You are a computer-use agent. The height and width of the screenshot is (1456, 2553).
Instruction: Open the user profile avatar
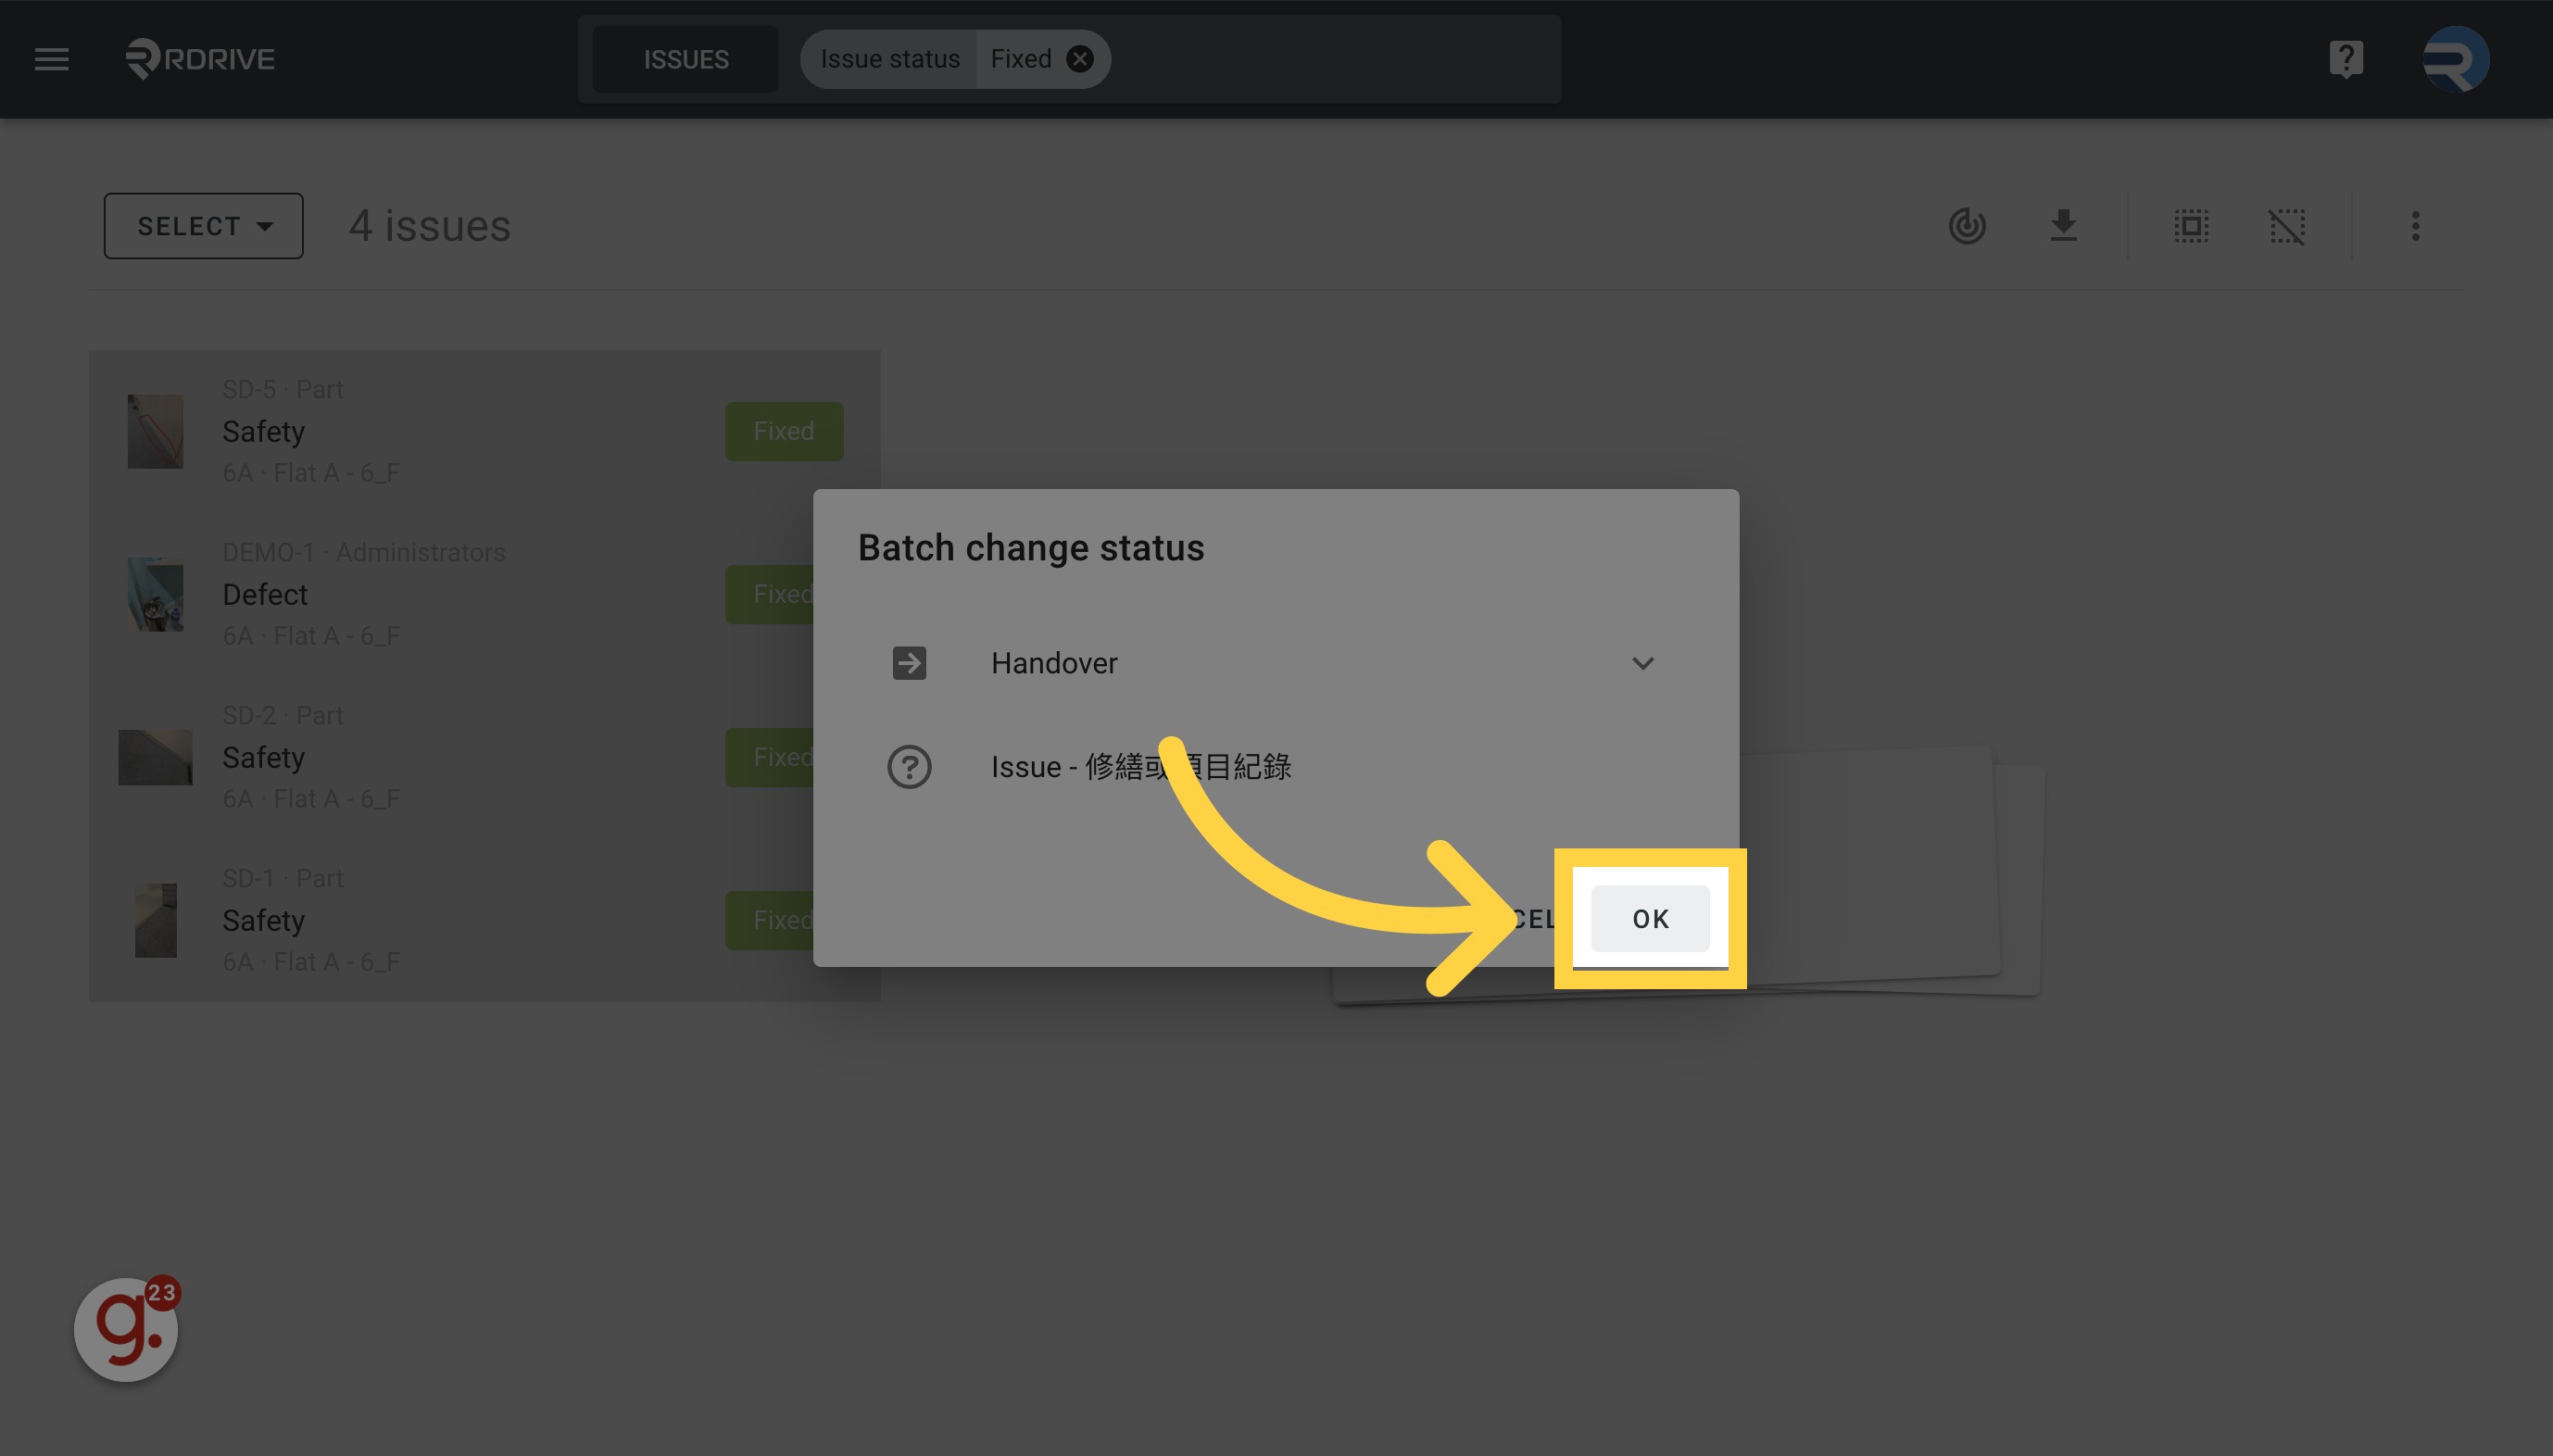2456,59
